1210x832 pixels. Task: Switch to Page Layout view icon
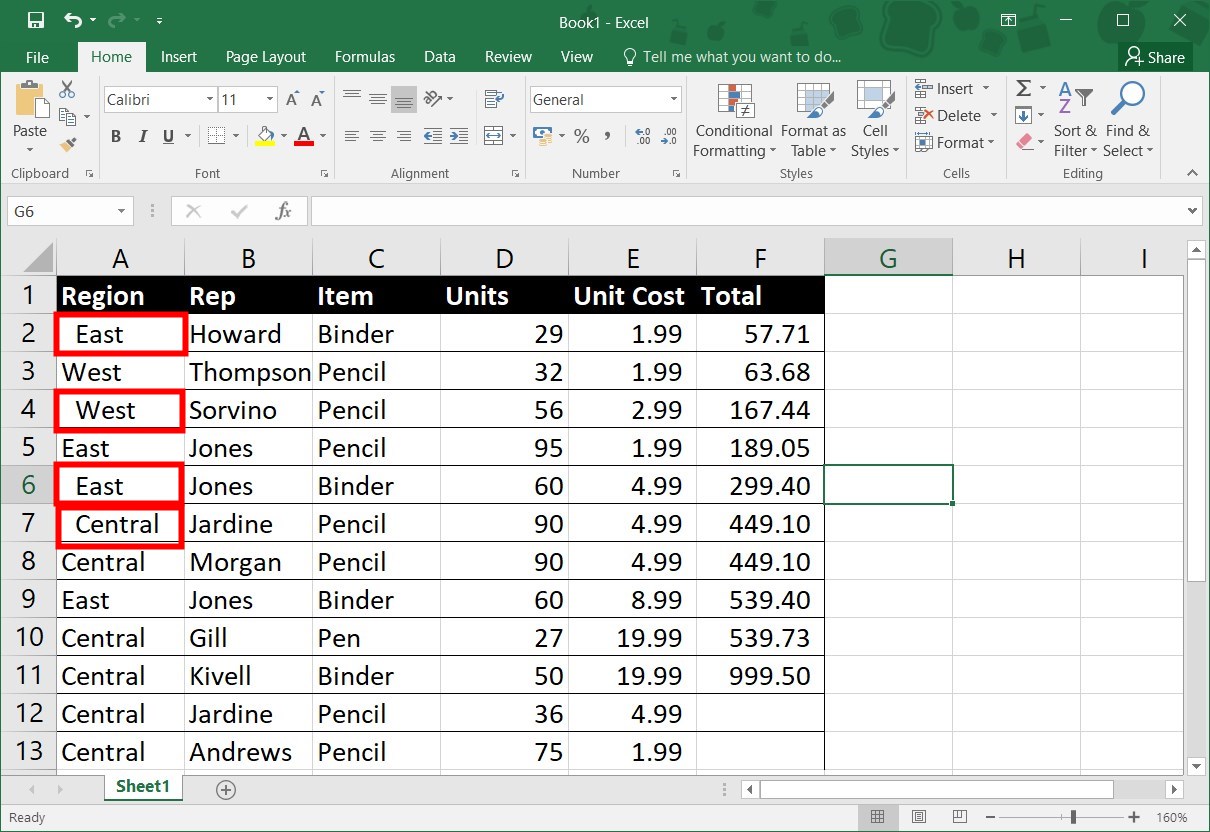tap(918, 817)
